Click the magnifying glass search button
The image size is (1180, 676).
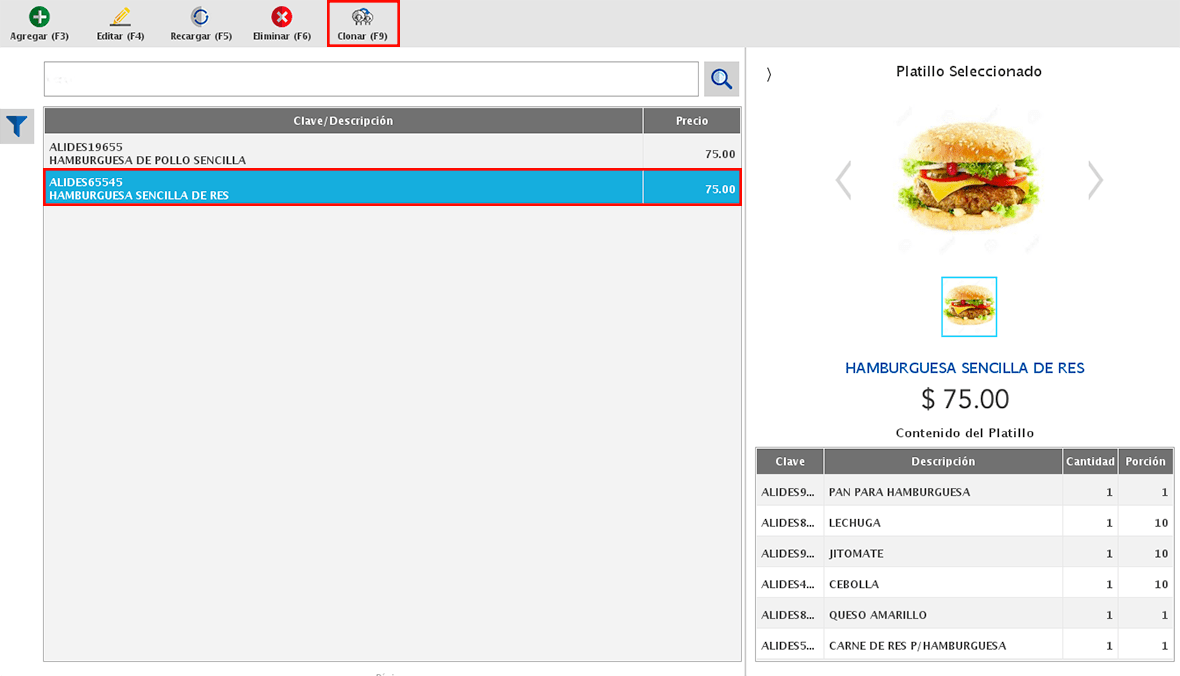click(721, 79)
